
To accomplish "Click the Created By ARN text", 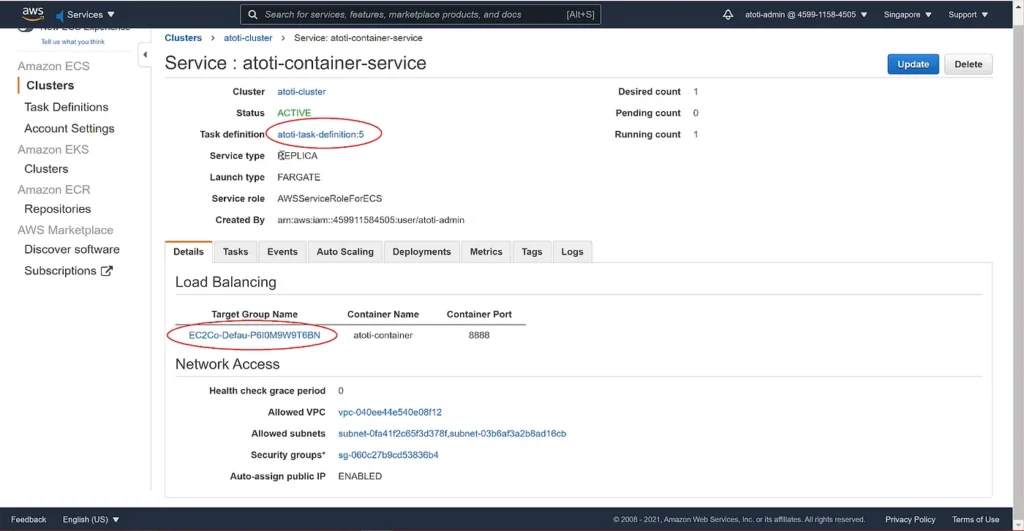I will pyautogui.click(x=370, y=220).
